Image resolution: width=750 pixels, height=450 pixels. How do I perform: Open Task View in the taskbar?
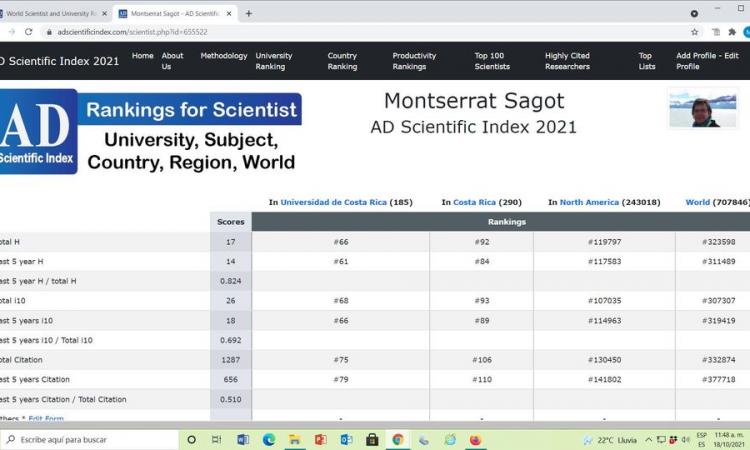tap(217, 439)
